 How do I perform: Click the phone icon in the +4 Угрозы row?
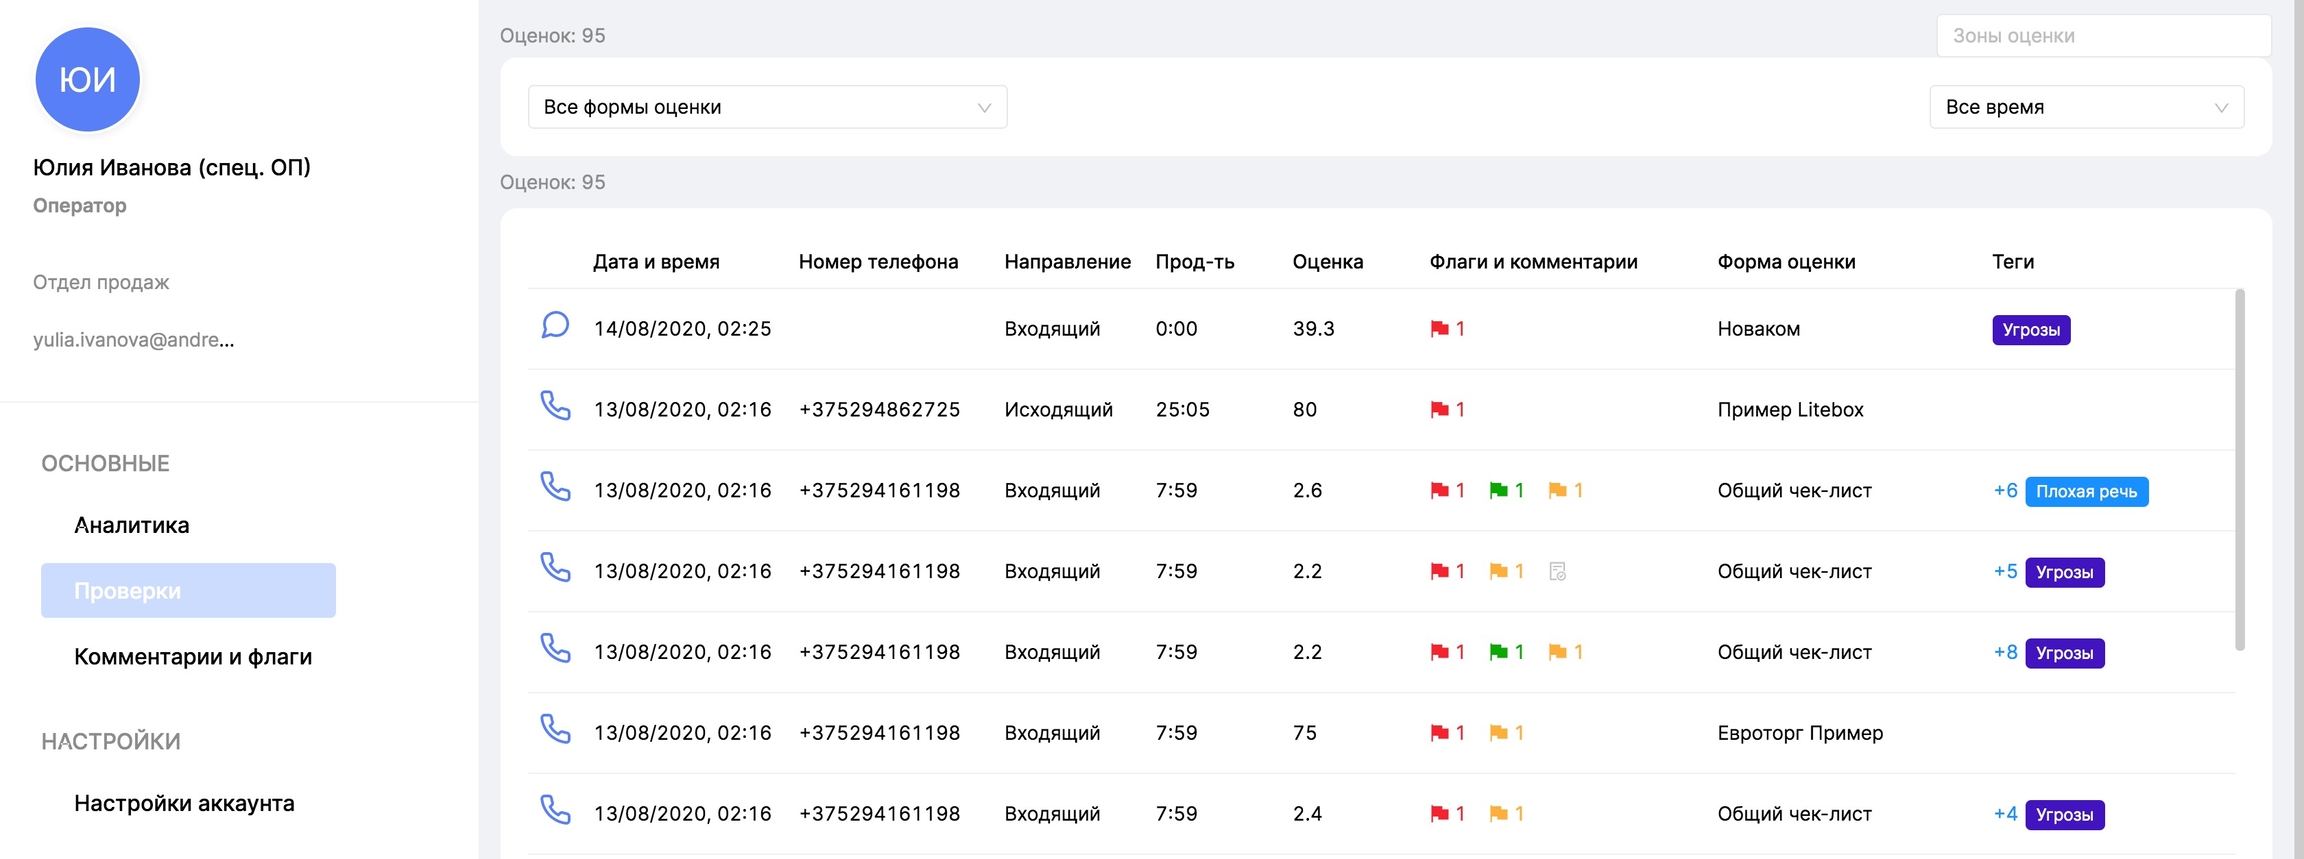[x=555, y=810]
